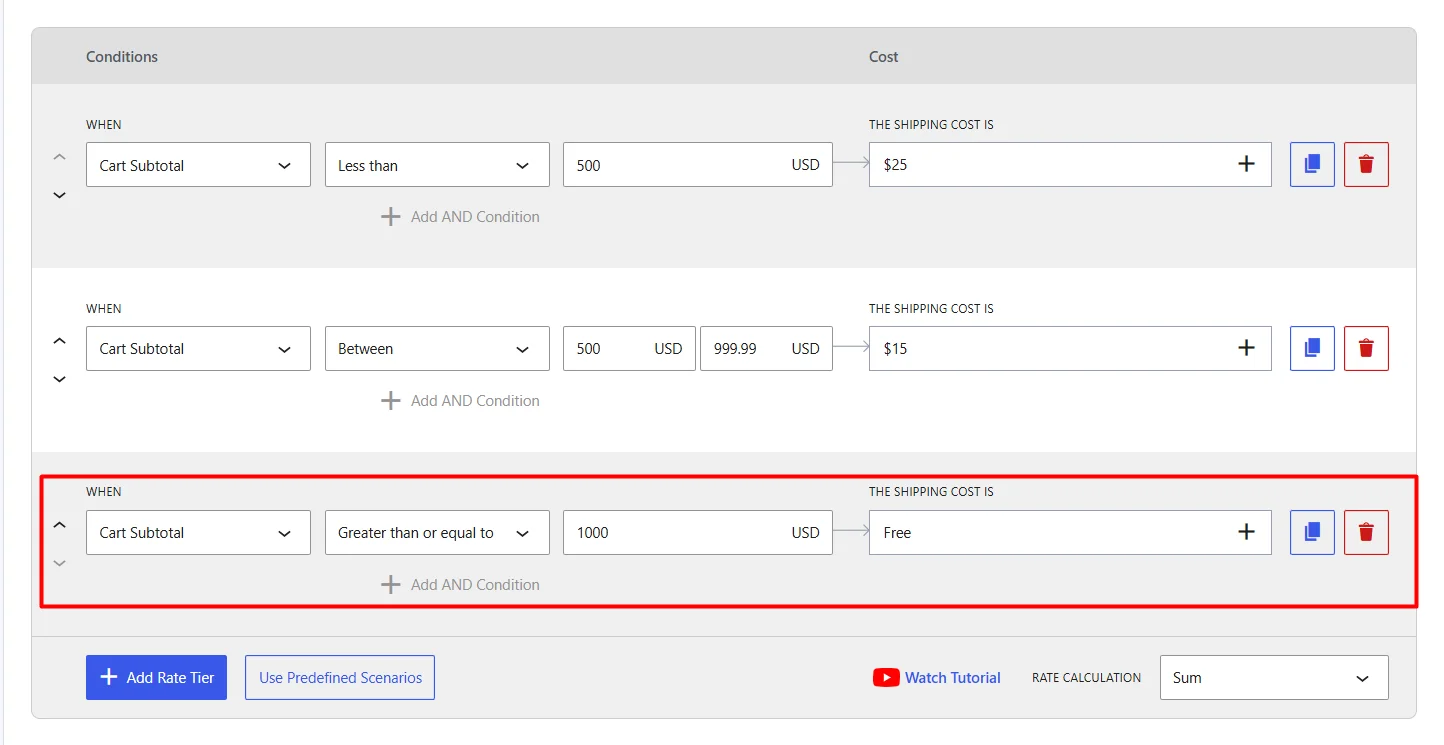Image resolution: width=1444 pixels, height=745 pixels.
Task: Open the Rate Calculation Sum dropdown
Action: [1274, 677]
